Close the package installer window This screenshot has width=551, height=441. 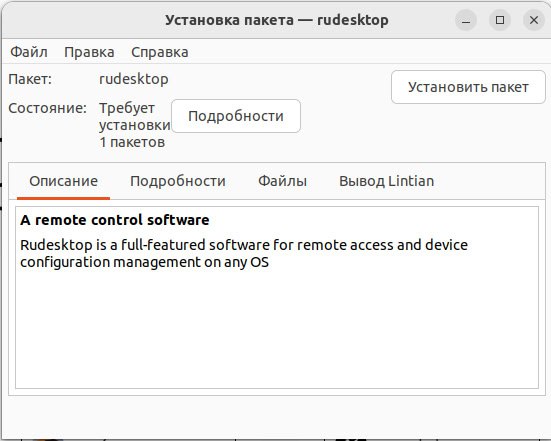(534, 20)
